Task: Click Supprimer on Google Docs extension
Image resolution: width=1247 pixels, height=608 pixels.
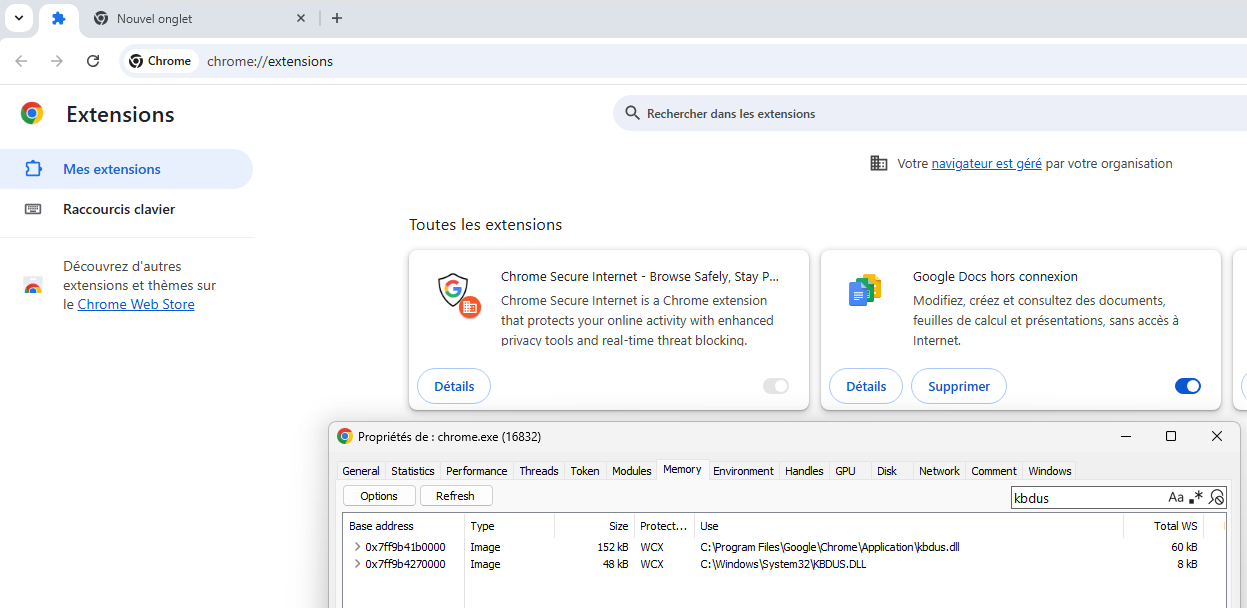Action: (958, 386)
